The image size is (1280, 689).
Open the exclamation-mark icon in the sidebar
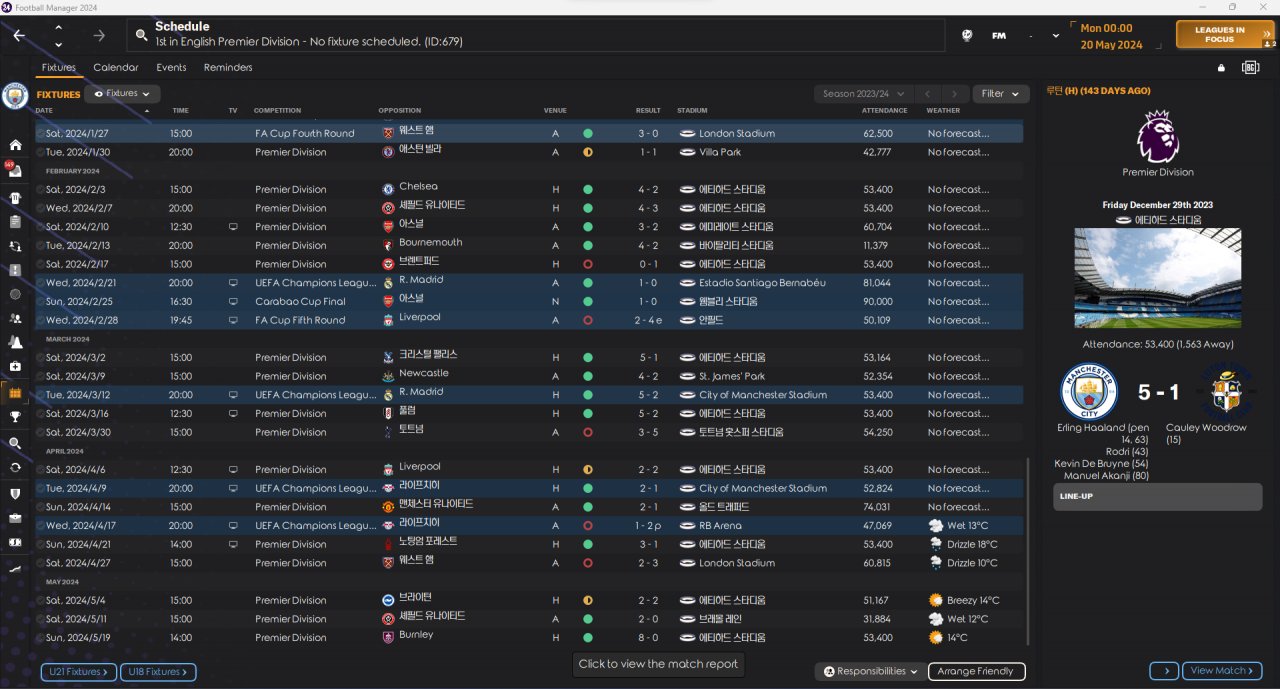tap(15, 270)
